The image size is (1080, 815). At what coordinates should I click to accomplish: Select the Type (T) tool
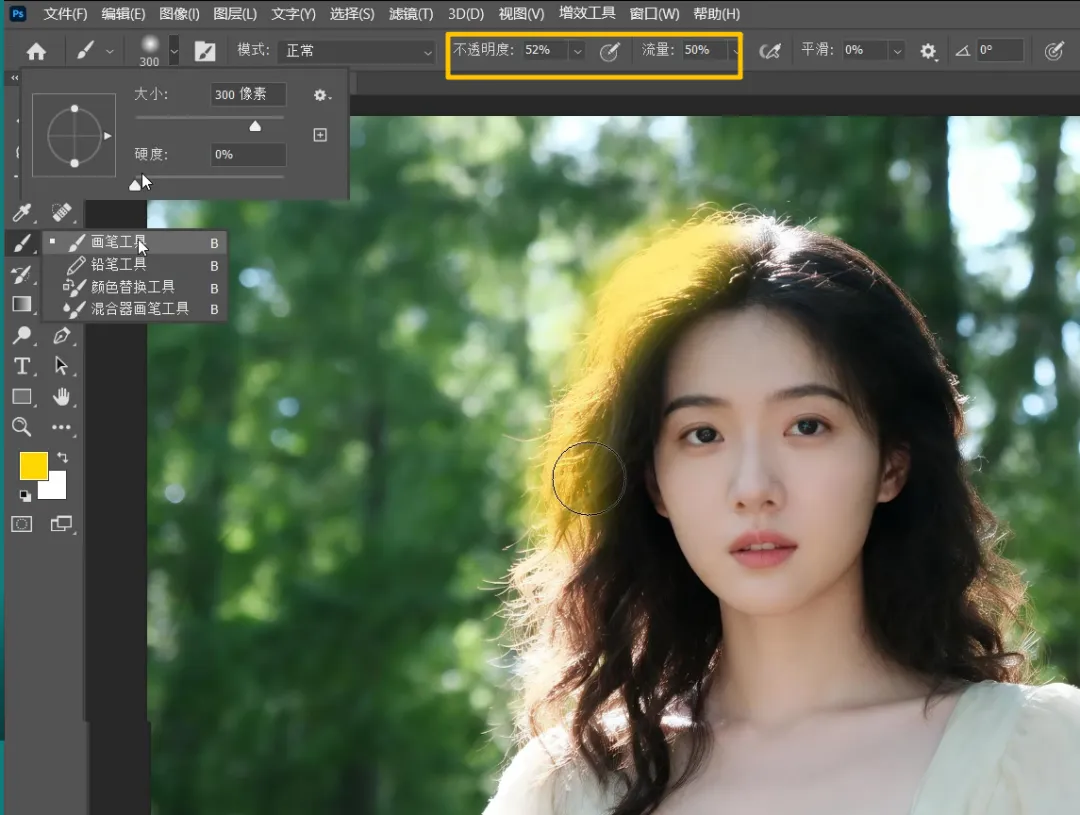[21, 366]
